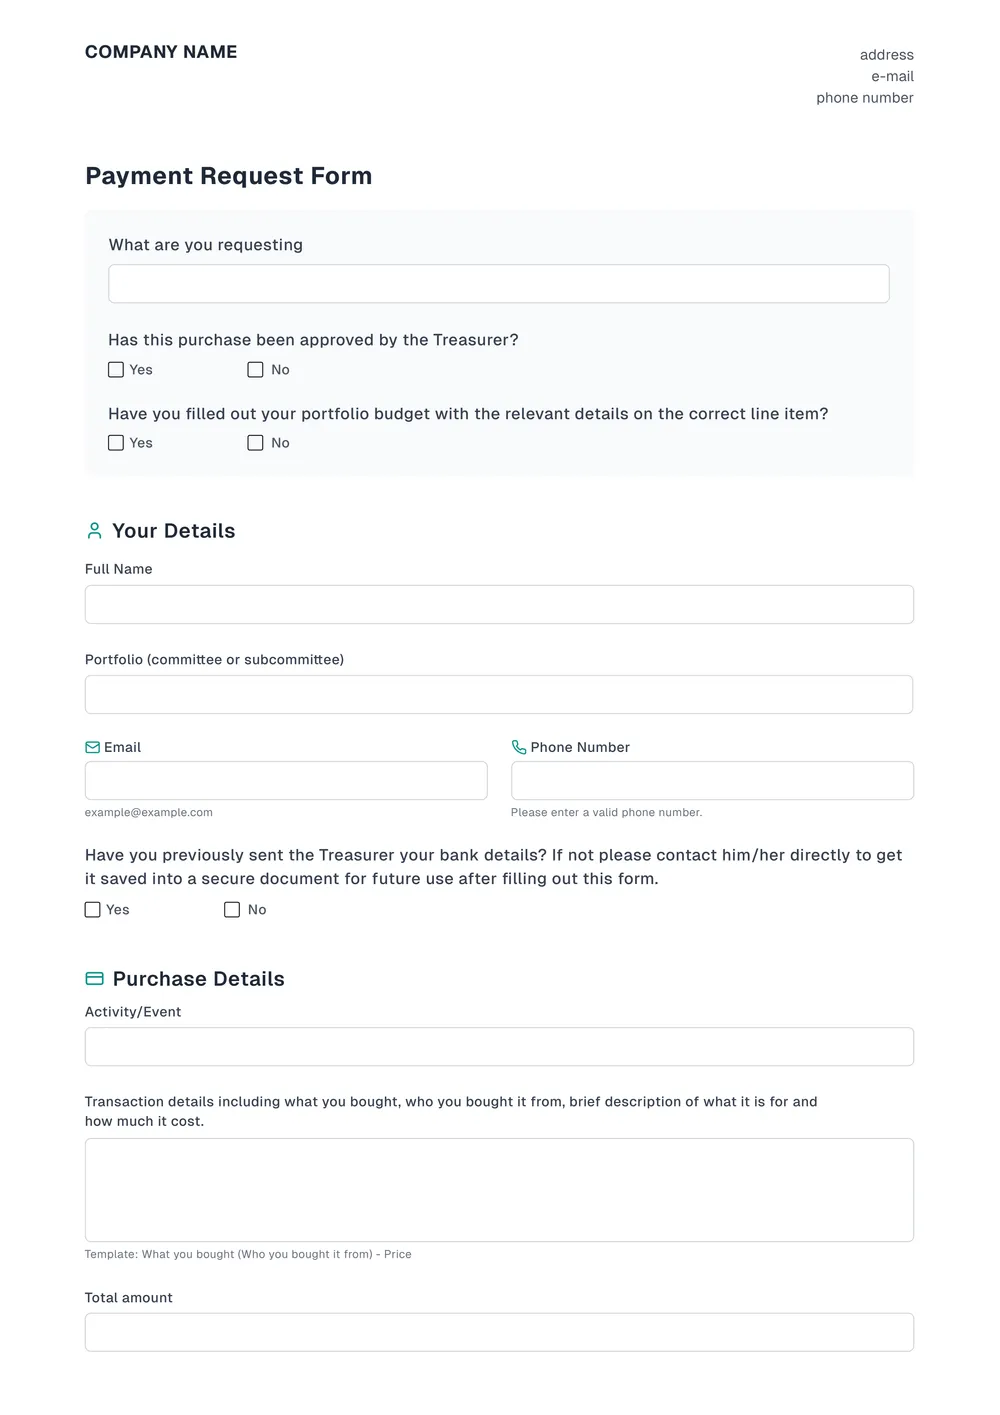Check No for bank details question
Image resolution: width=1000 pixels, height=1415 pixels.
point(232,910)
